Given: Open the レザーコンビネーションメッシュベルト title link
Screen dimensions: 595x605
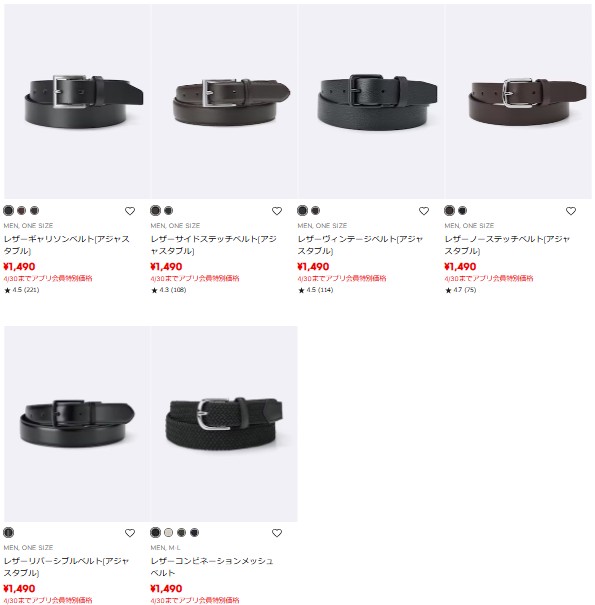Looking at the screenshot, I should tap(212, 566).
